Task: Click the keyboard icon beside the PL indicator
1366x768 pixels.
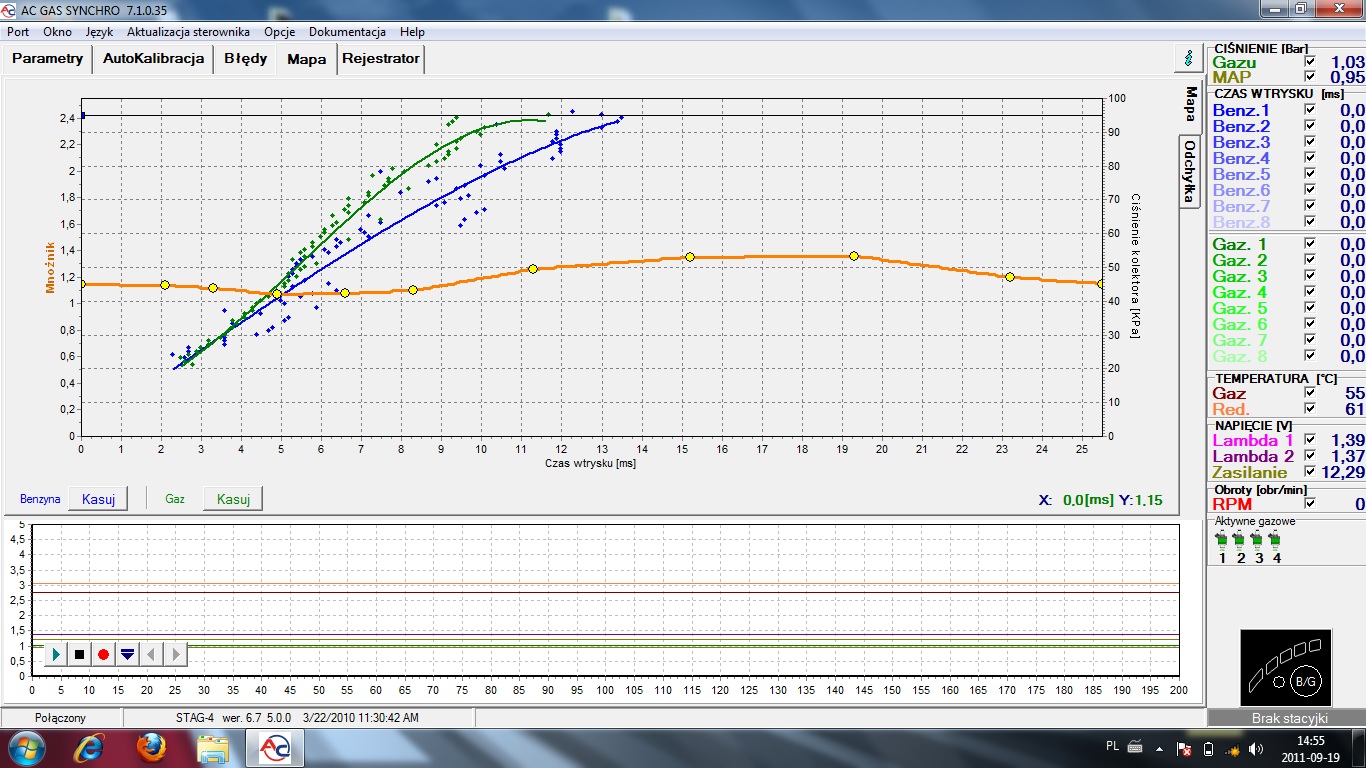Action: click(x=1134, y=747)
